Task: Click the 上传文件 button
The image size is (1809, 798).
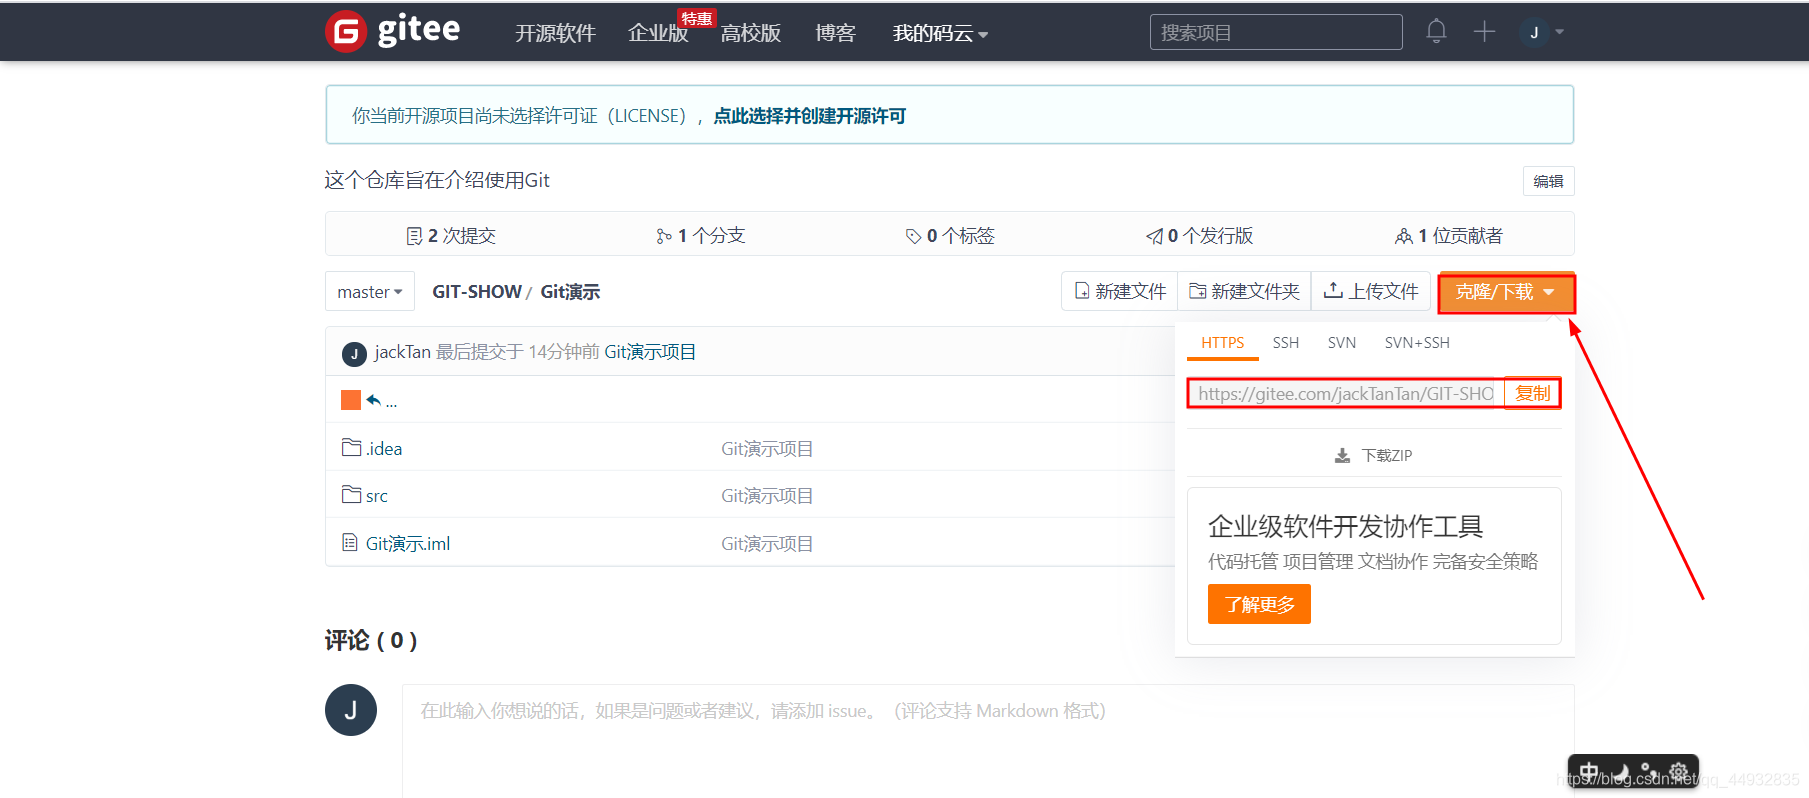Action: [1371, 291]
